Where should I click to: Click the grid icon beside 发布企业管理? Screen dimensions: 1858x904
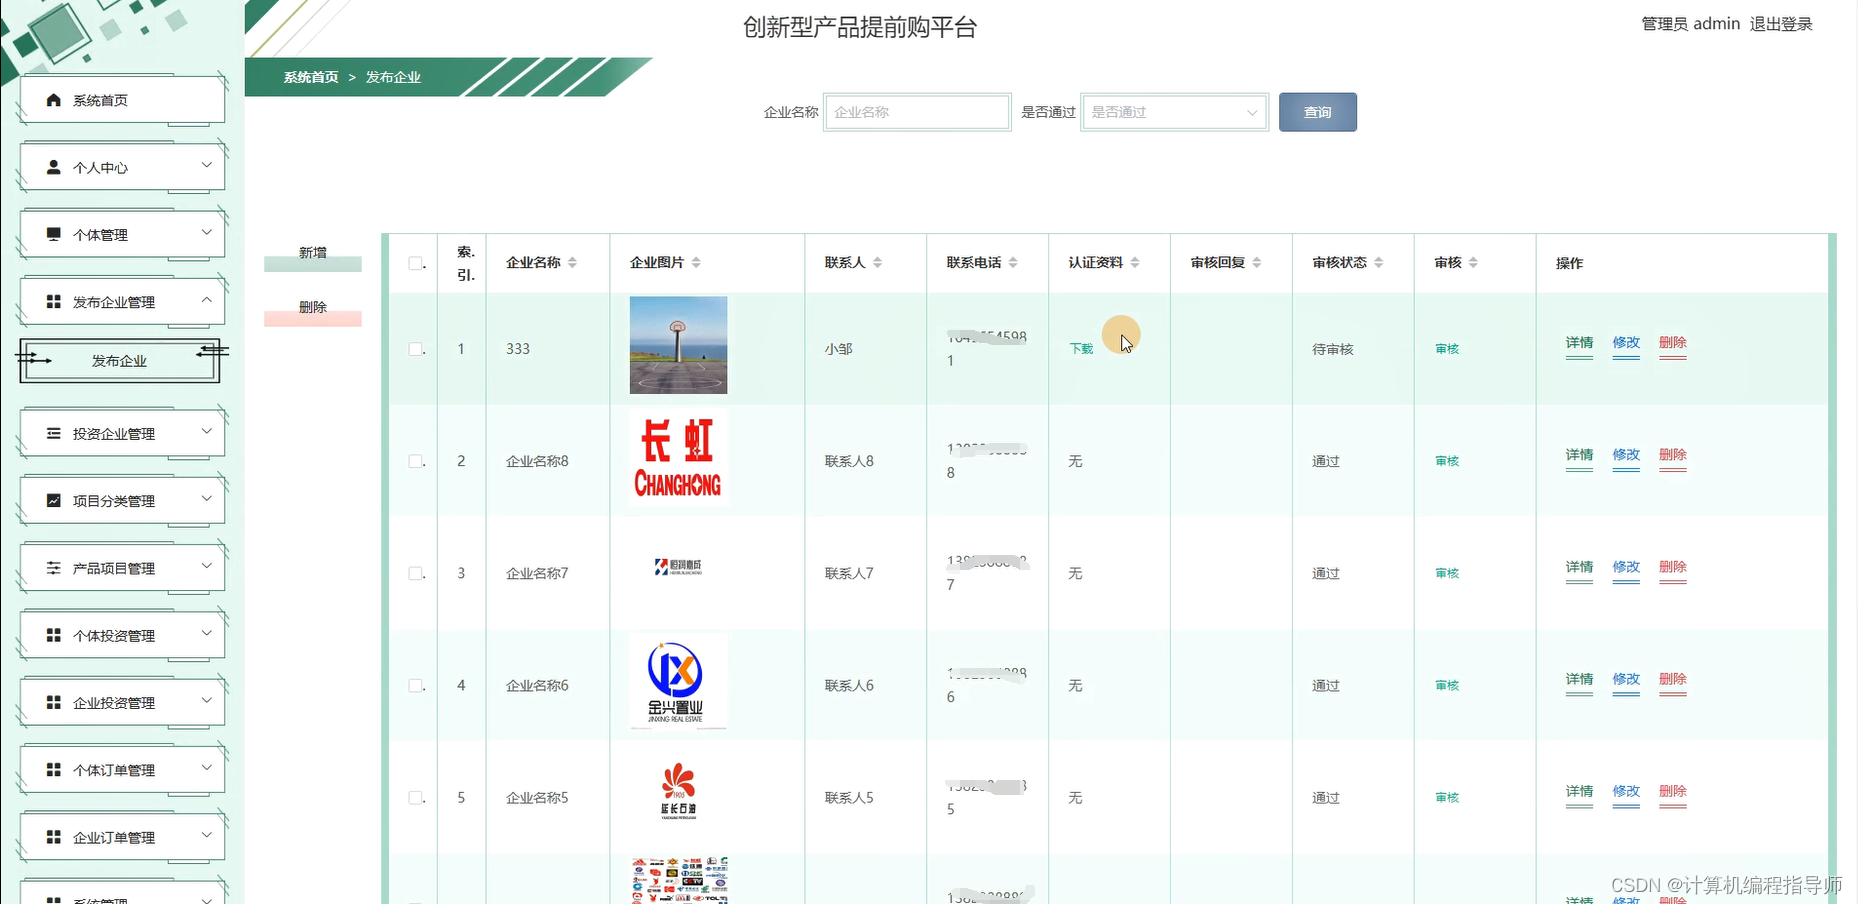tap(54, 301)
